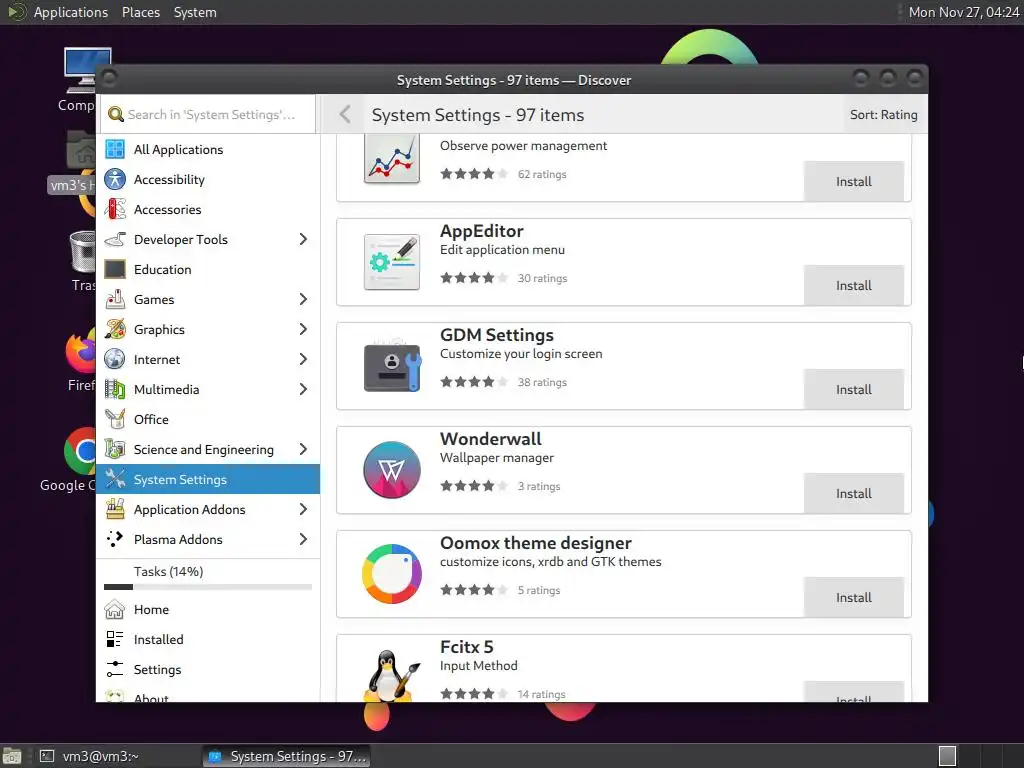This screenshot has width=1024, height=768.
Task: Open the System menu
Action: click(195, 12)
